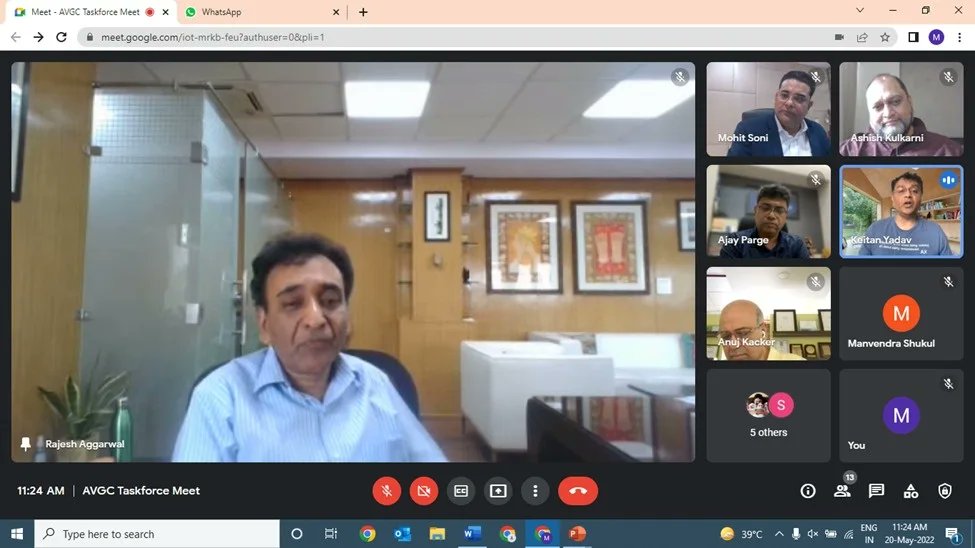The height and width of the screenshot is (548, 975).
Task: Select Manvendra Shukul's avatar tile
Action: pyautogui.click(x=901, y=313)
